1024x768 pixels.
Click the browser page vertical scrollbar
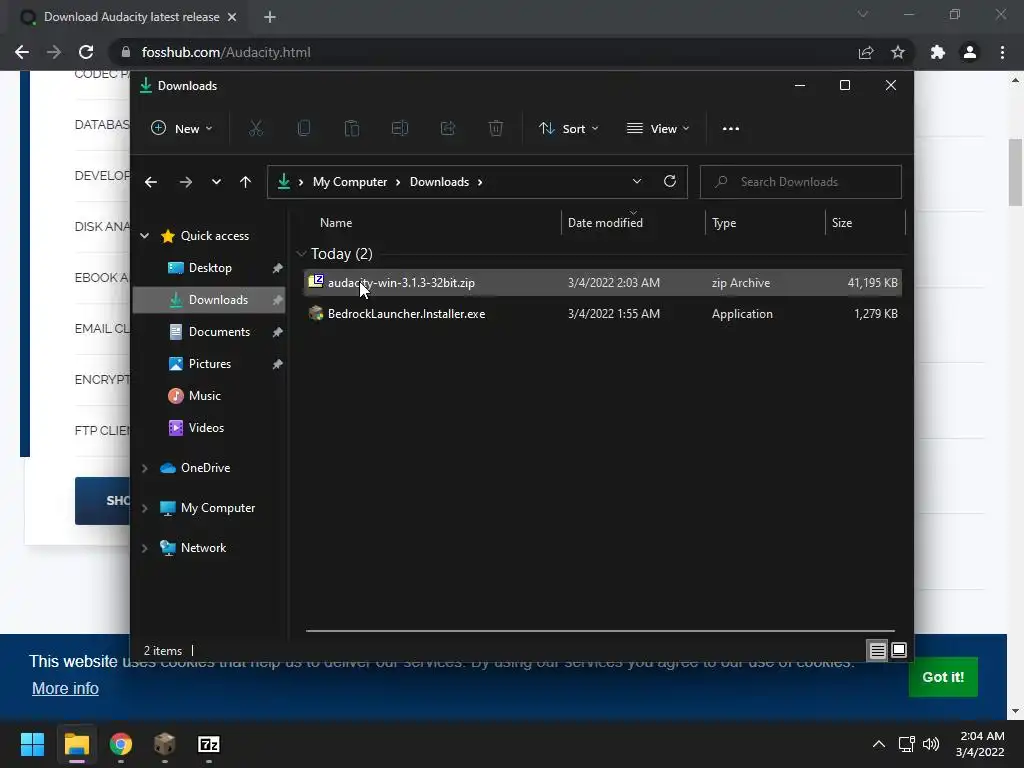tap(1015, 172)
